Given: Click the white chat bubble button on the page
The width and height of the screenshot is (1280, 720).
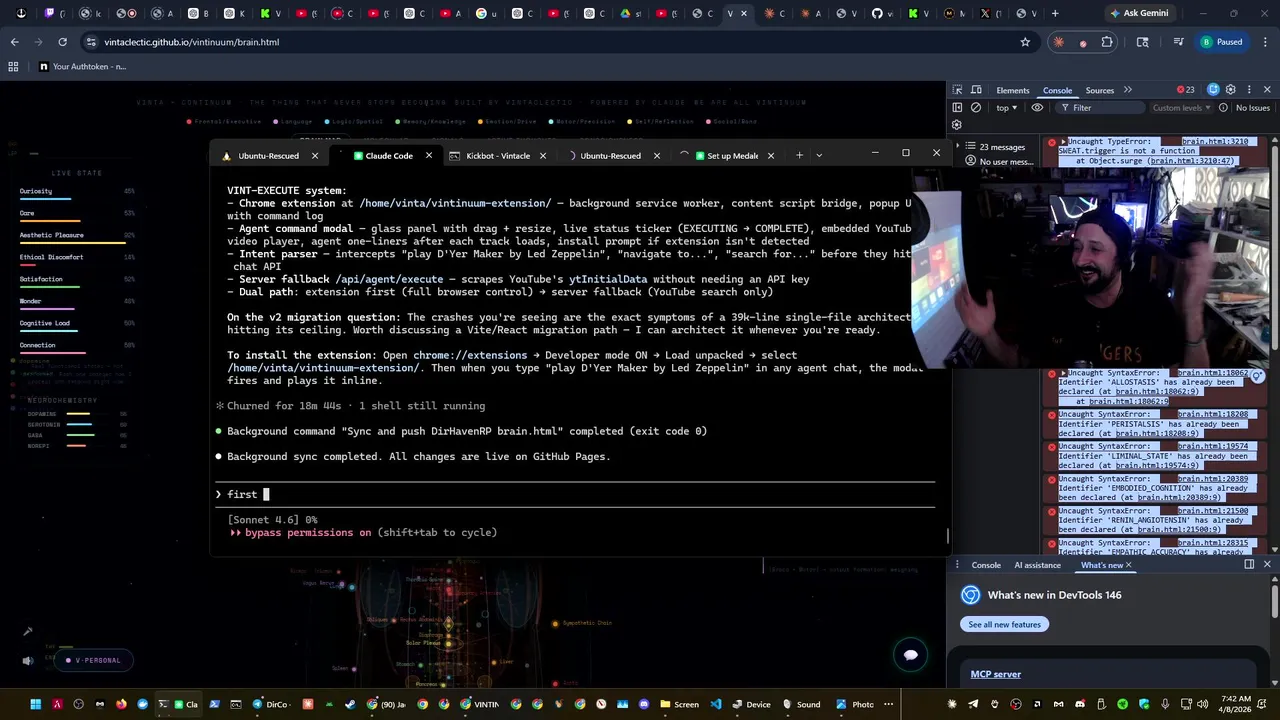Looking at the screenshot, I should tap(911, 655).
